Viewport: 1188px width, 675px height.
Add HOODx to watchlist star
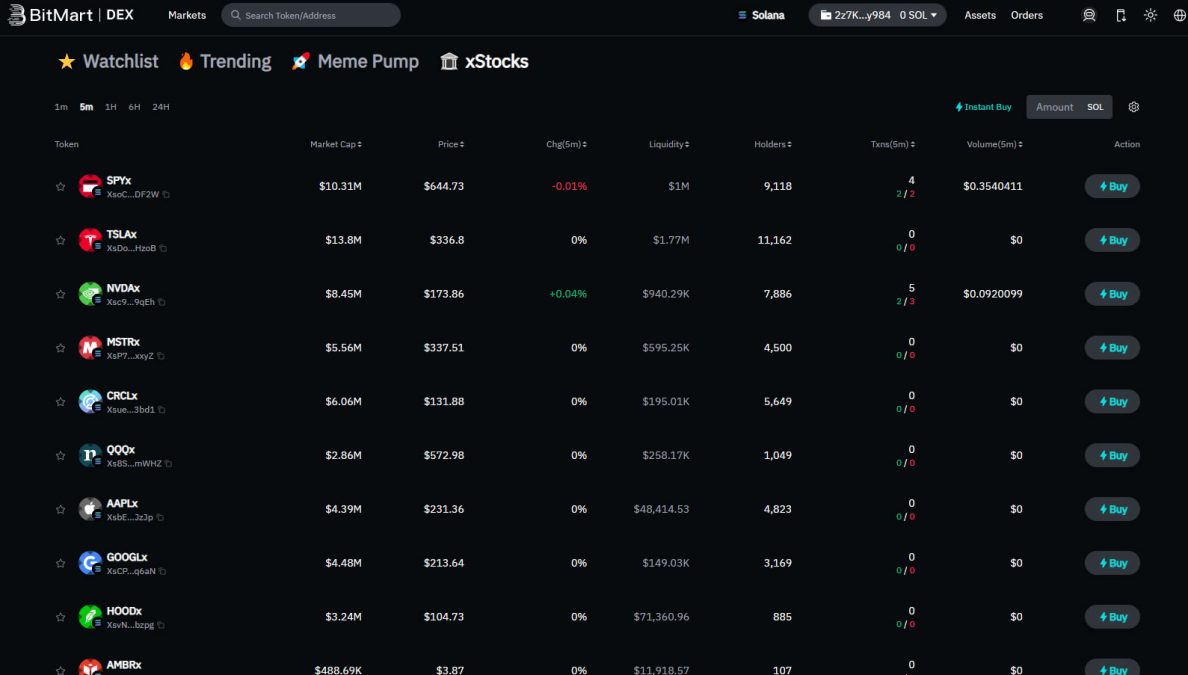61,617
